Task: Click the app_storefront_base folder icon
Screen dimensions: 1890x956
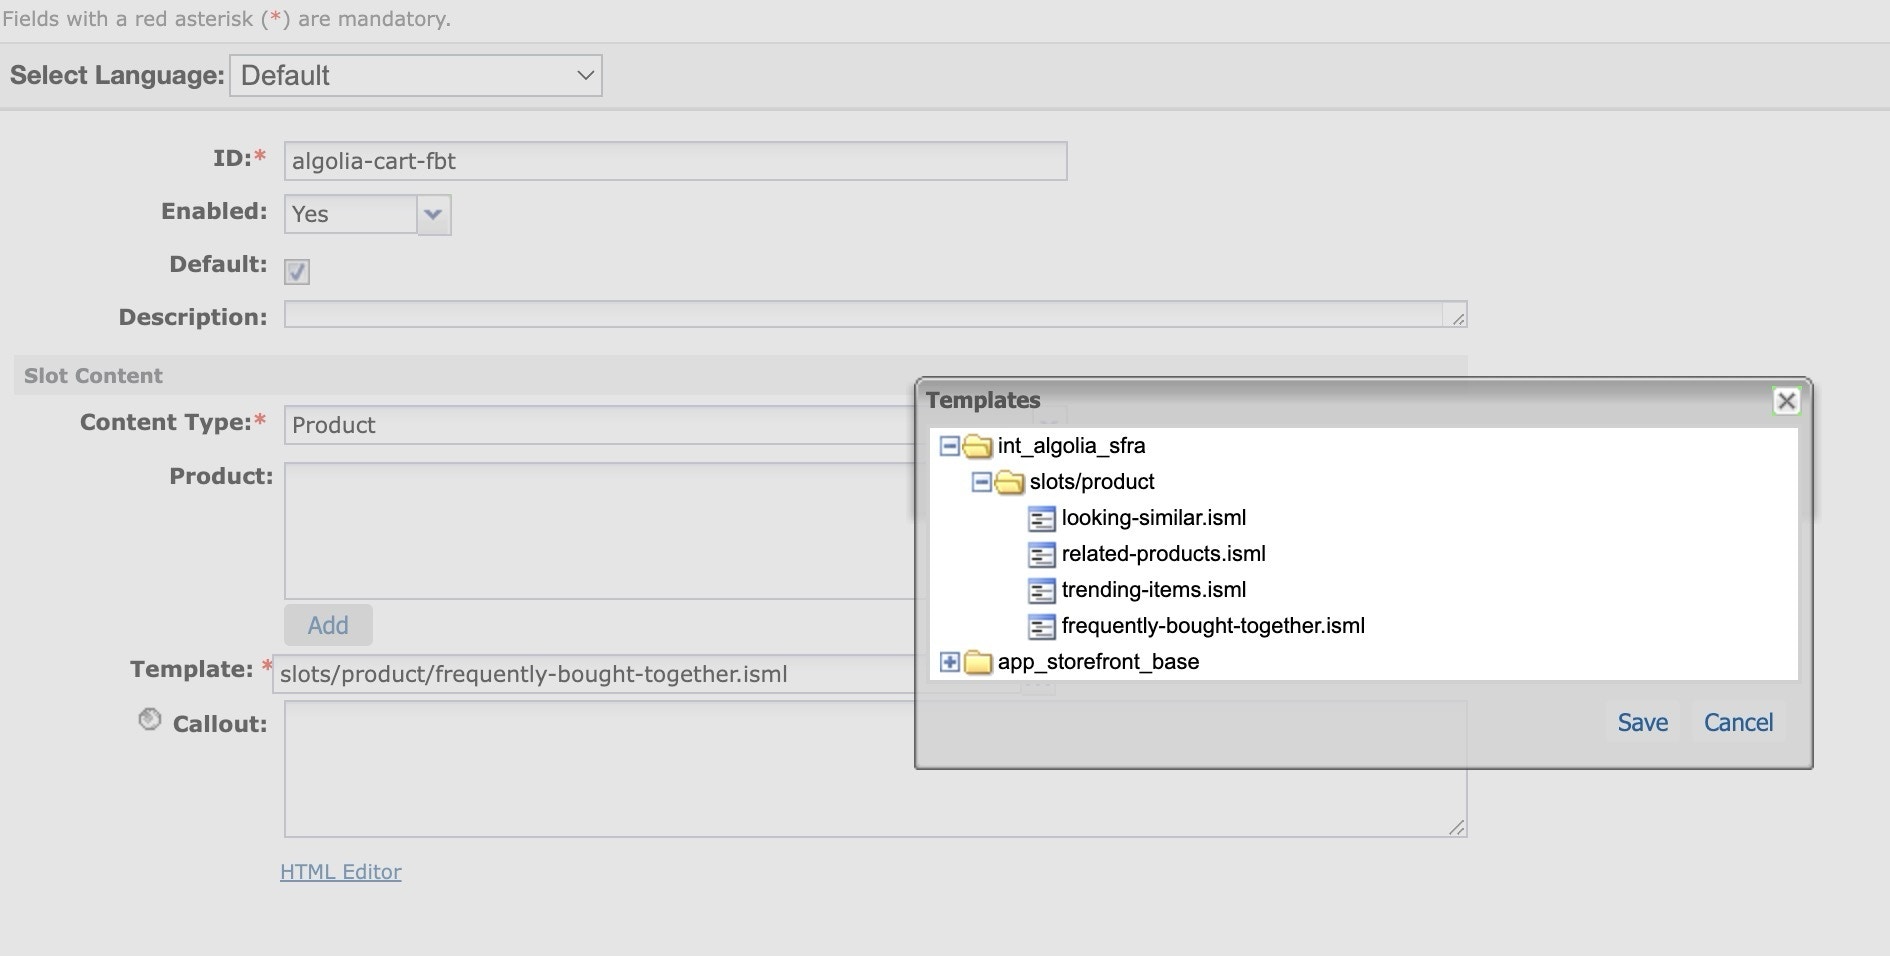Action: click(977, 662)
